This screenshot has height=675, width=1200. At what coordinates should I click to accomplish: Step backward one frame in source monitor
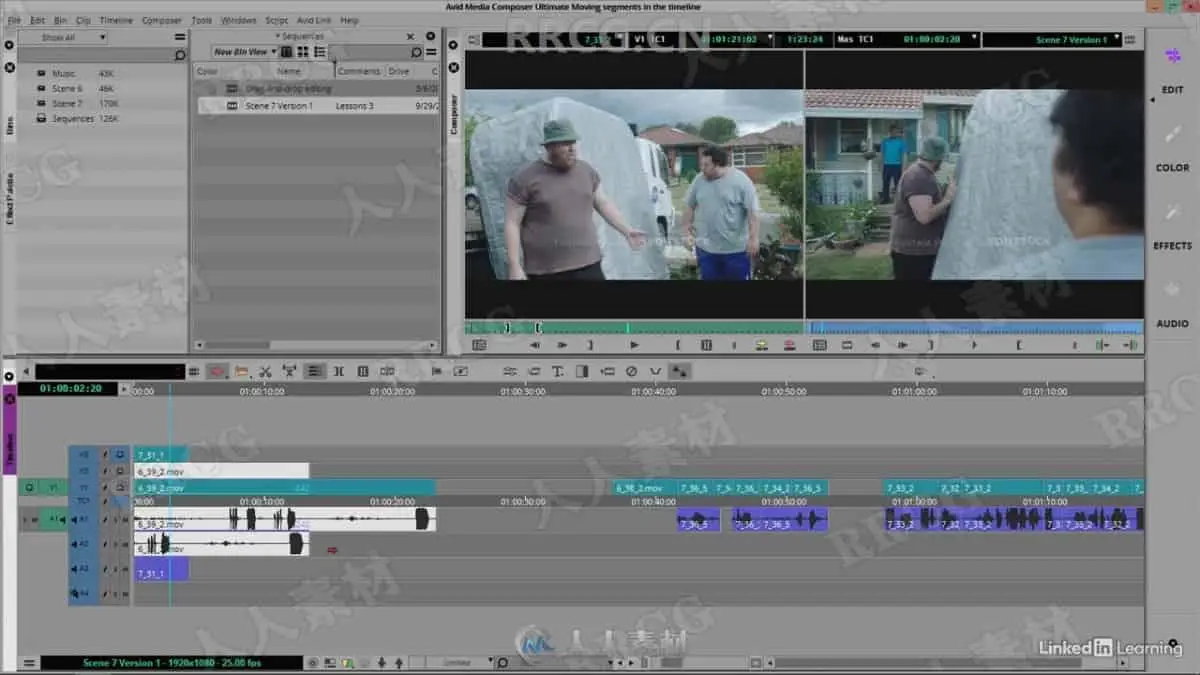534,345
